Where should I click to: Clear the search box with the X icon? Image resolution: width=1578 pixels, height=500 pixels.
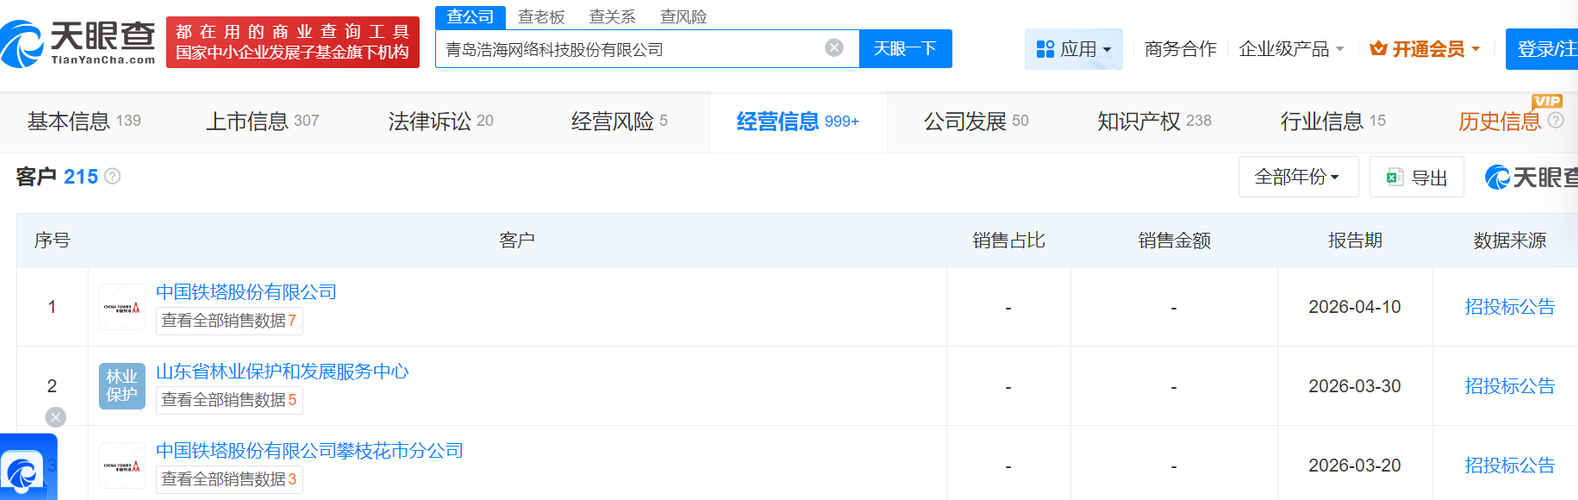click(834, 48)
